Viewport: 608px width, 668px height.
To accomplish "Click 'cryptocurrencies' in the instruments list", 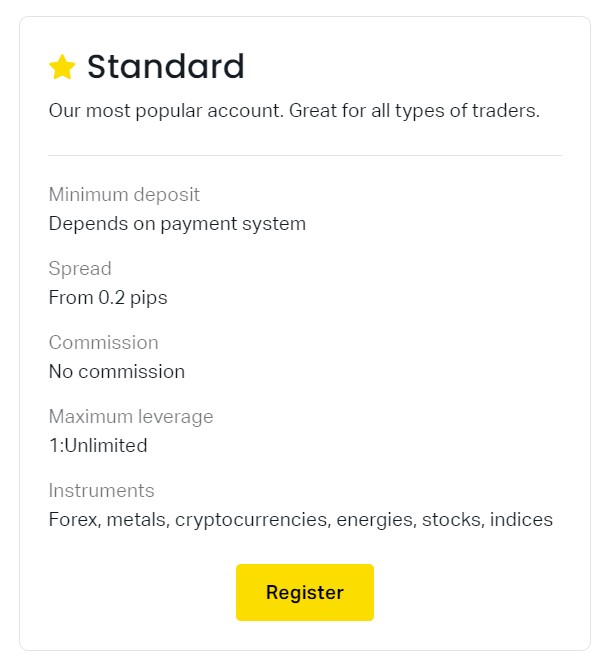I will [x=251, y=520].
